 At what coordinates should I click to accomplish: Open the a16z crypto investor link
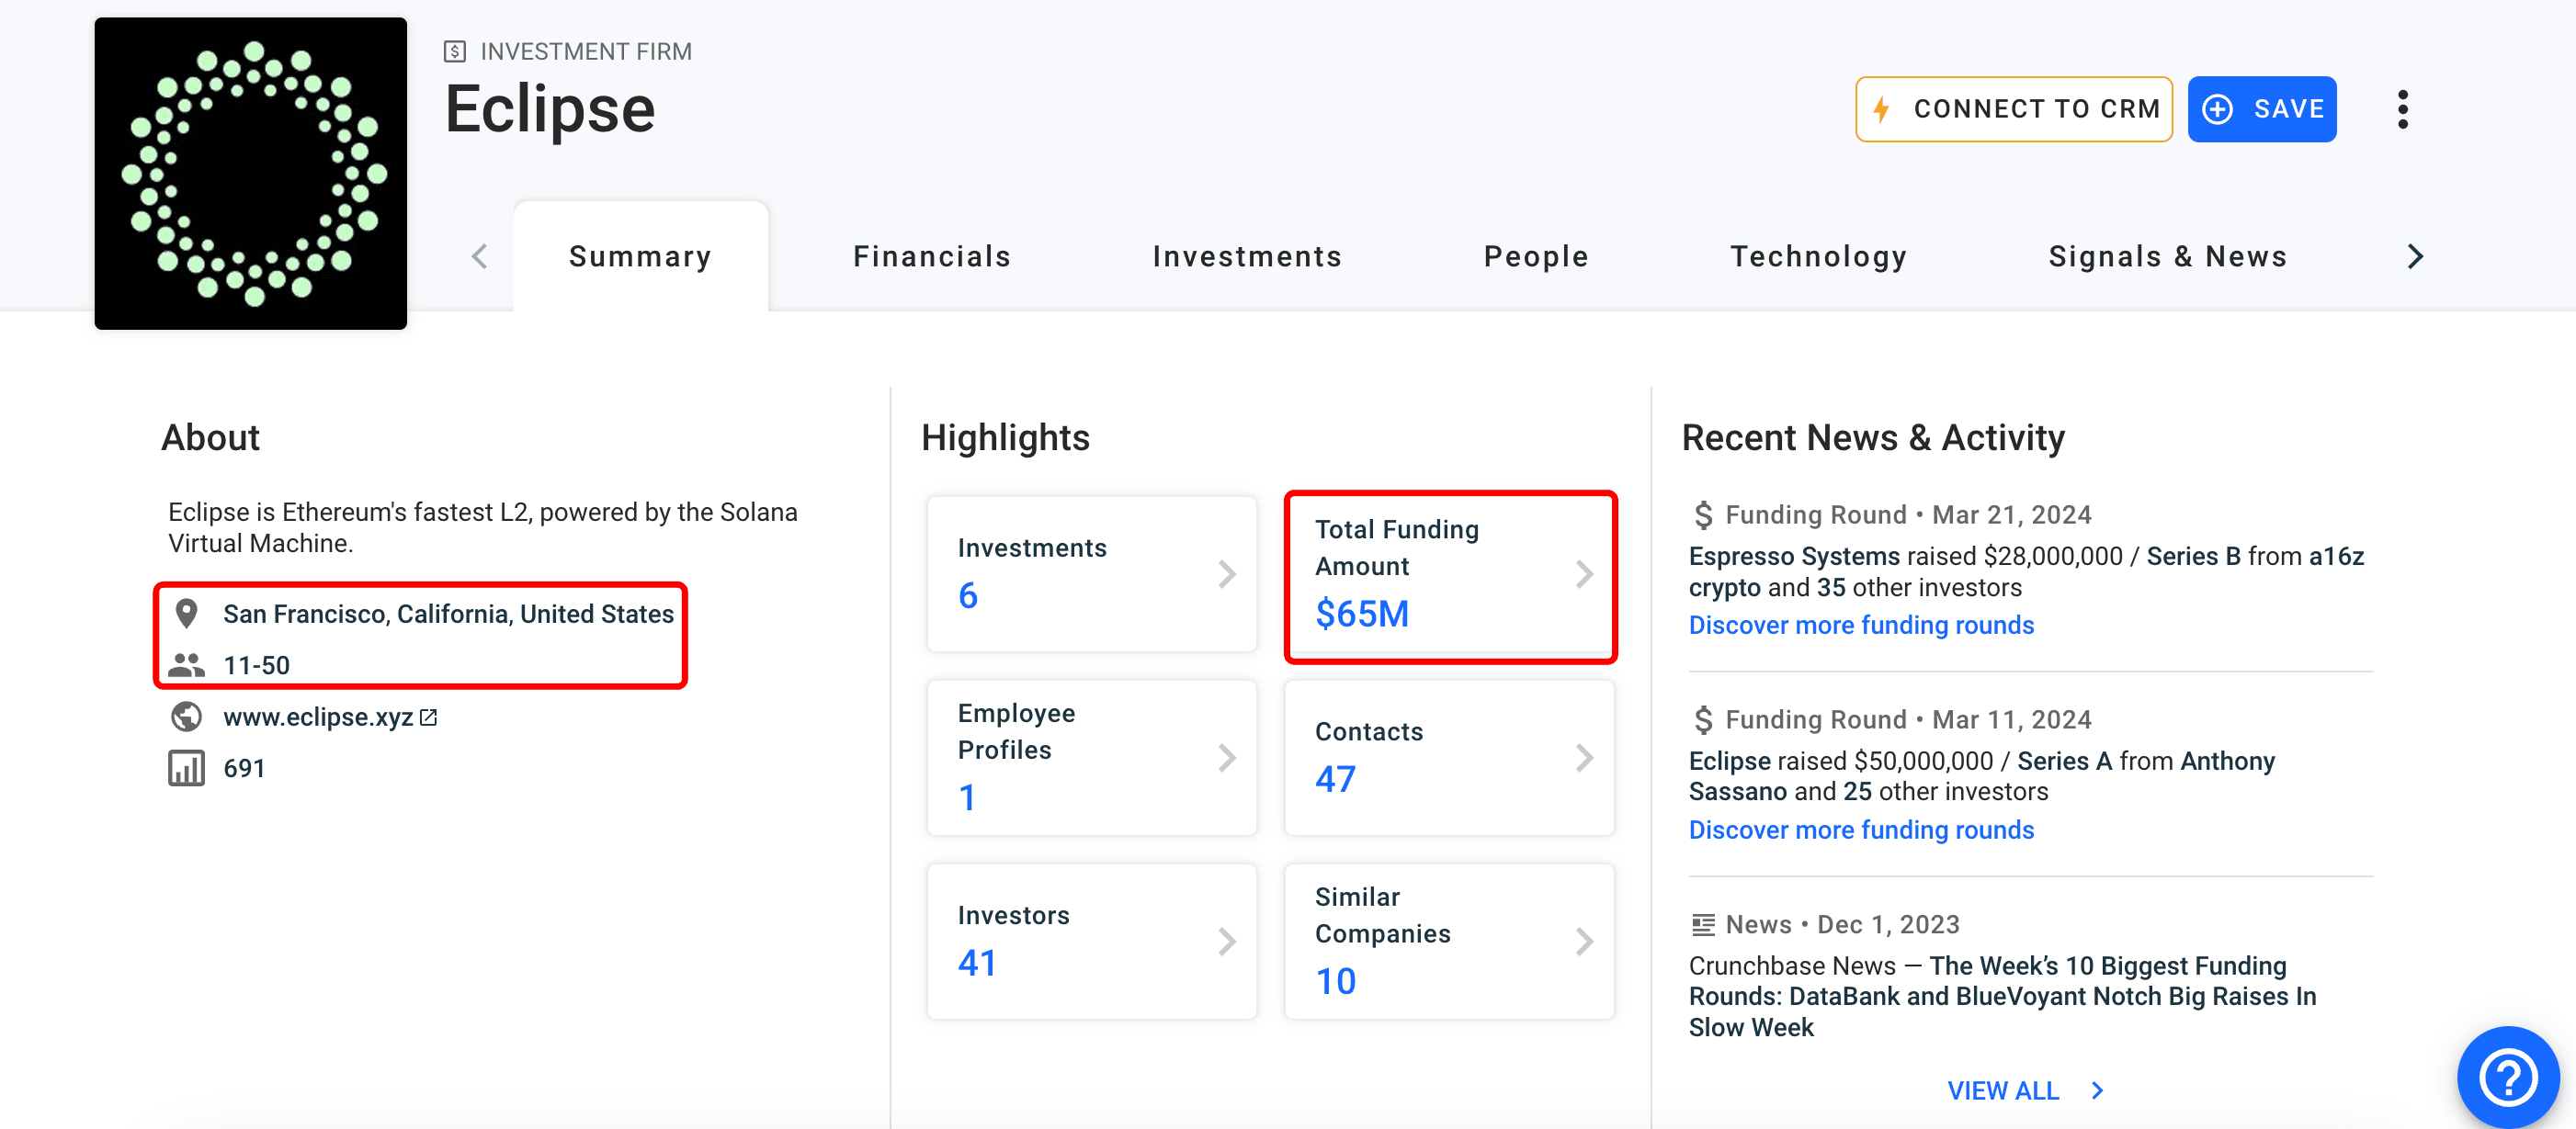tap(2336, 556)
